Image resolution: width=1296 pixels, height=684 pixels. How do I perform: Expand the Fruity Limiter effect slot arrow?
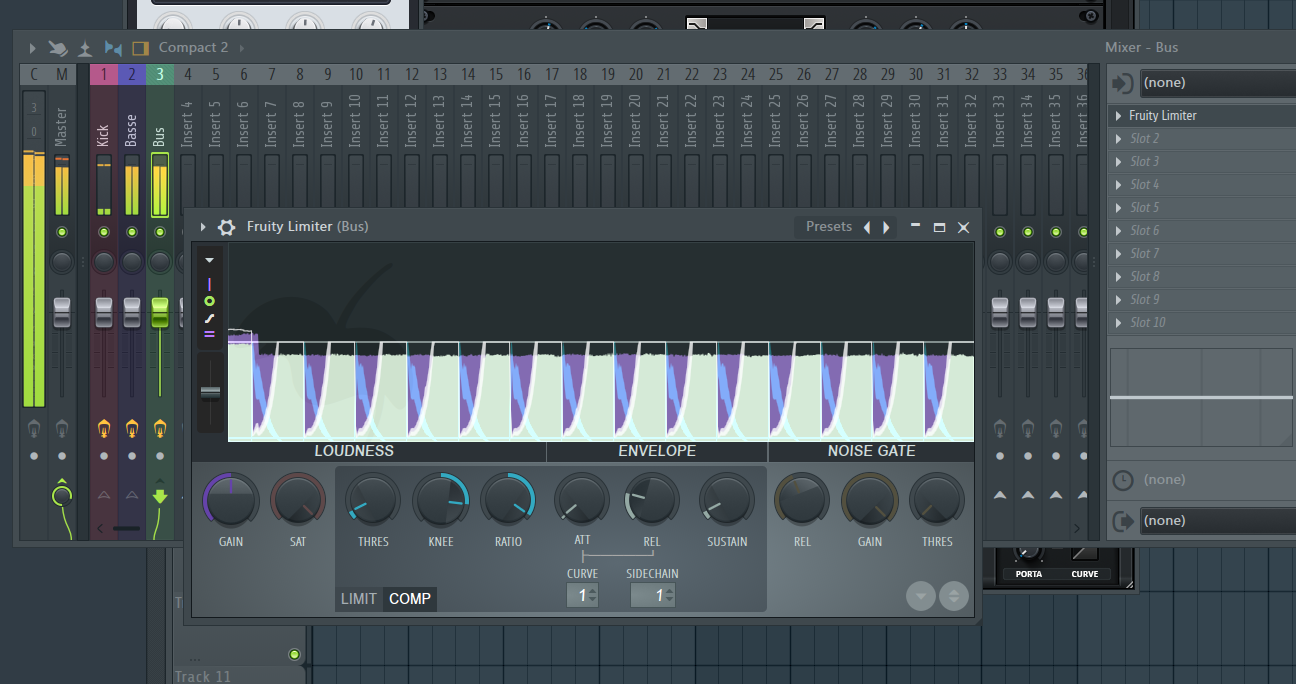[x=1118, y=116]
